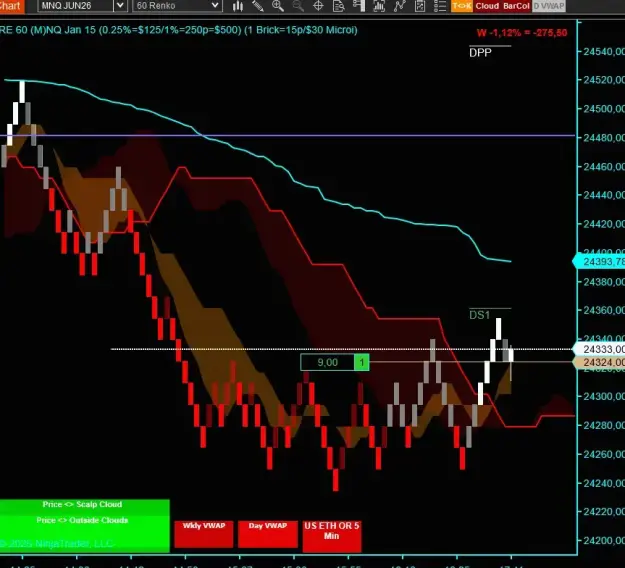Open the strategies icon
The height and width of the screenshot is (568, 625).
tap(420, 6)
